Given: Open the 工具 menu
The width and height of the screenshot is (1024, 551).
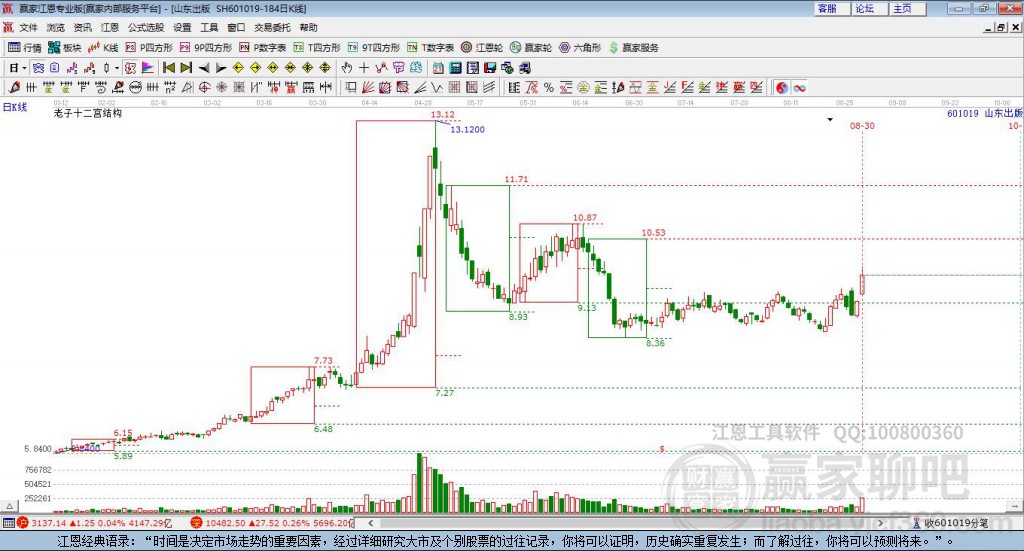Looking at the screenshot, I should (209, 27).
